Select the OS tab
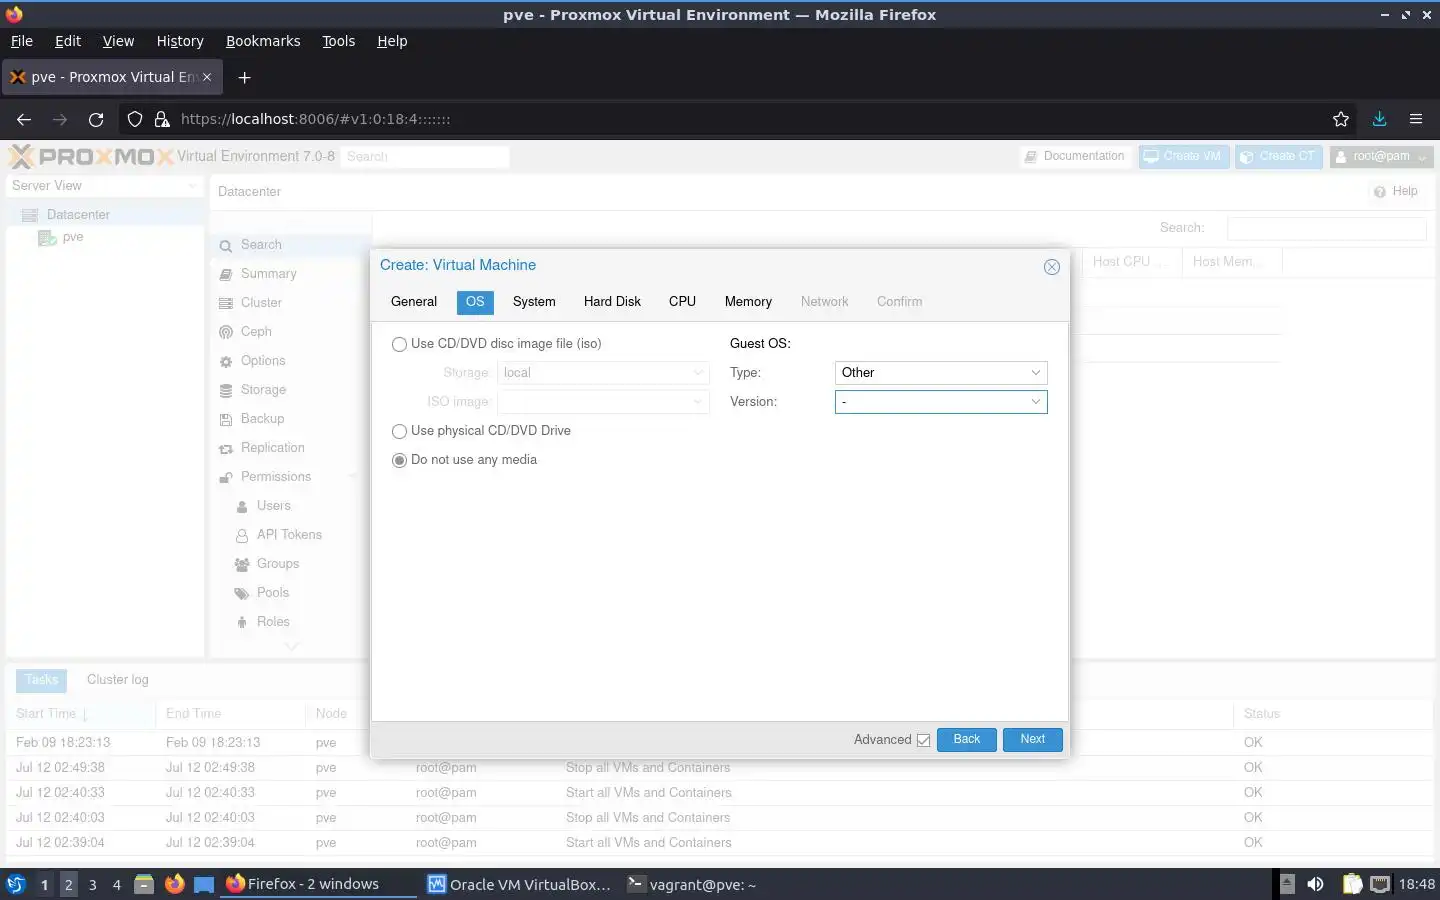Viewport: 1440px width, 900px height. 475,302
